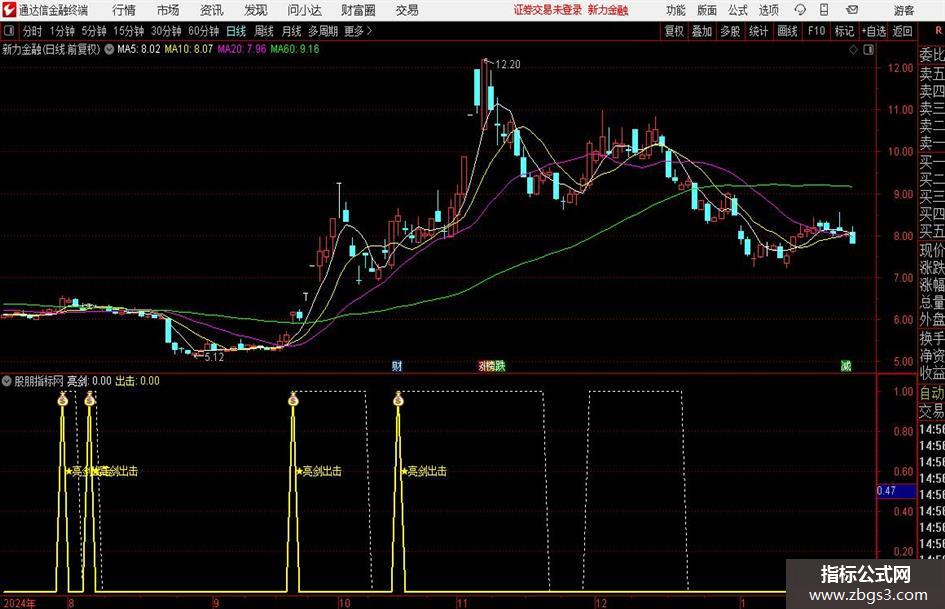945x609 pixels.
Task: Click the MA10: 8.07 indicator value
Action: [x=189, y=49]
